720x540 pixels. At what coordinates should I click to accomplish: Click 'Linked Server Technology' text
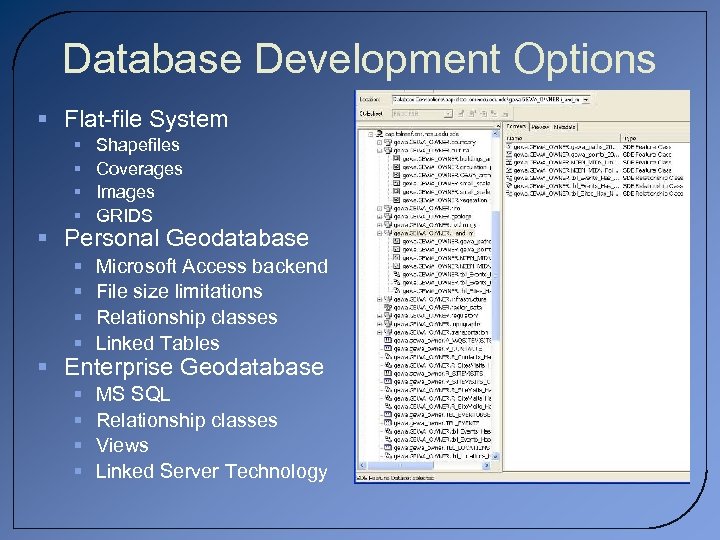click(212, 472)
